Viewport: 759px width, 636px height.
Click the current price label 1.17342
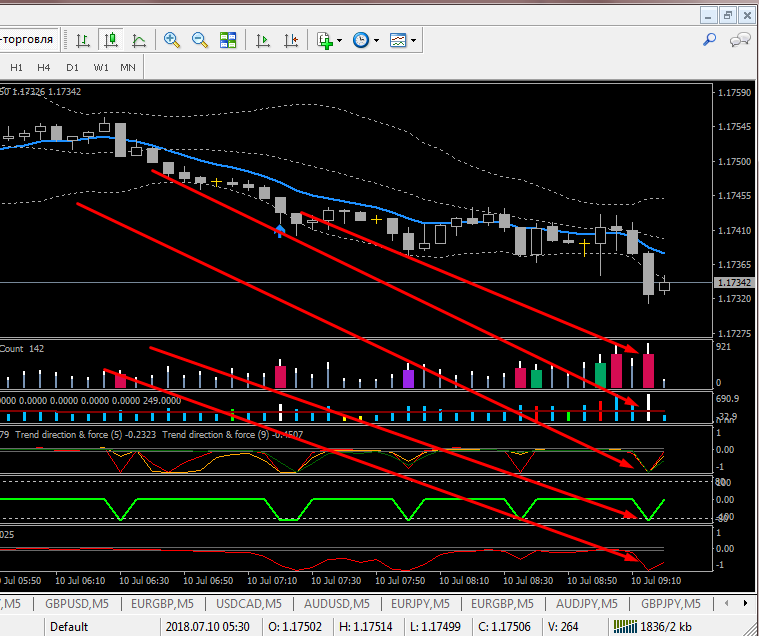pyautogui.click(x=734, y=283)
